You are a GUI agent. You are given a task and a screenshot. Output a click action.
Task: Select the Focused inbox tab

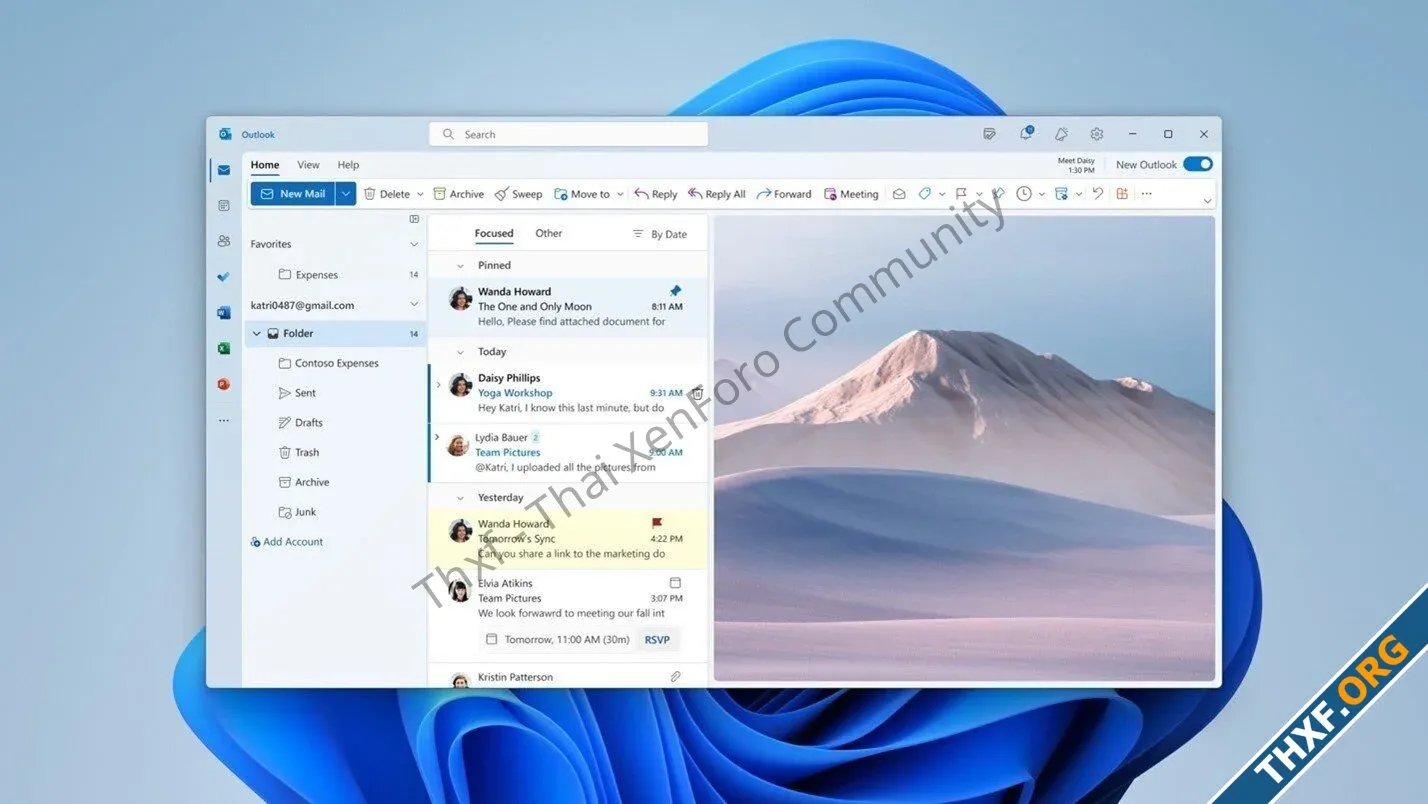[494, 233]
